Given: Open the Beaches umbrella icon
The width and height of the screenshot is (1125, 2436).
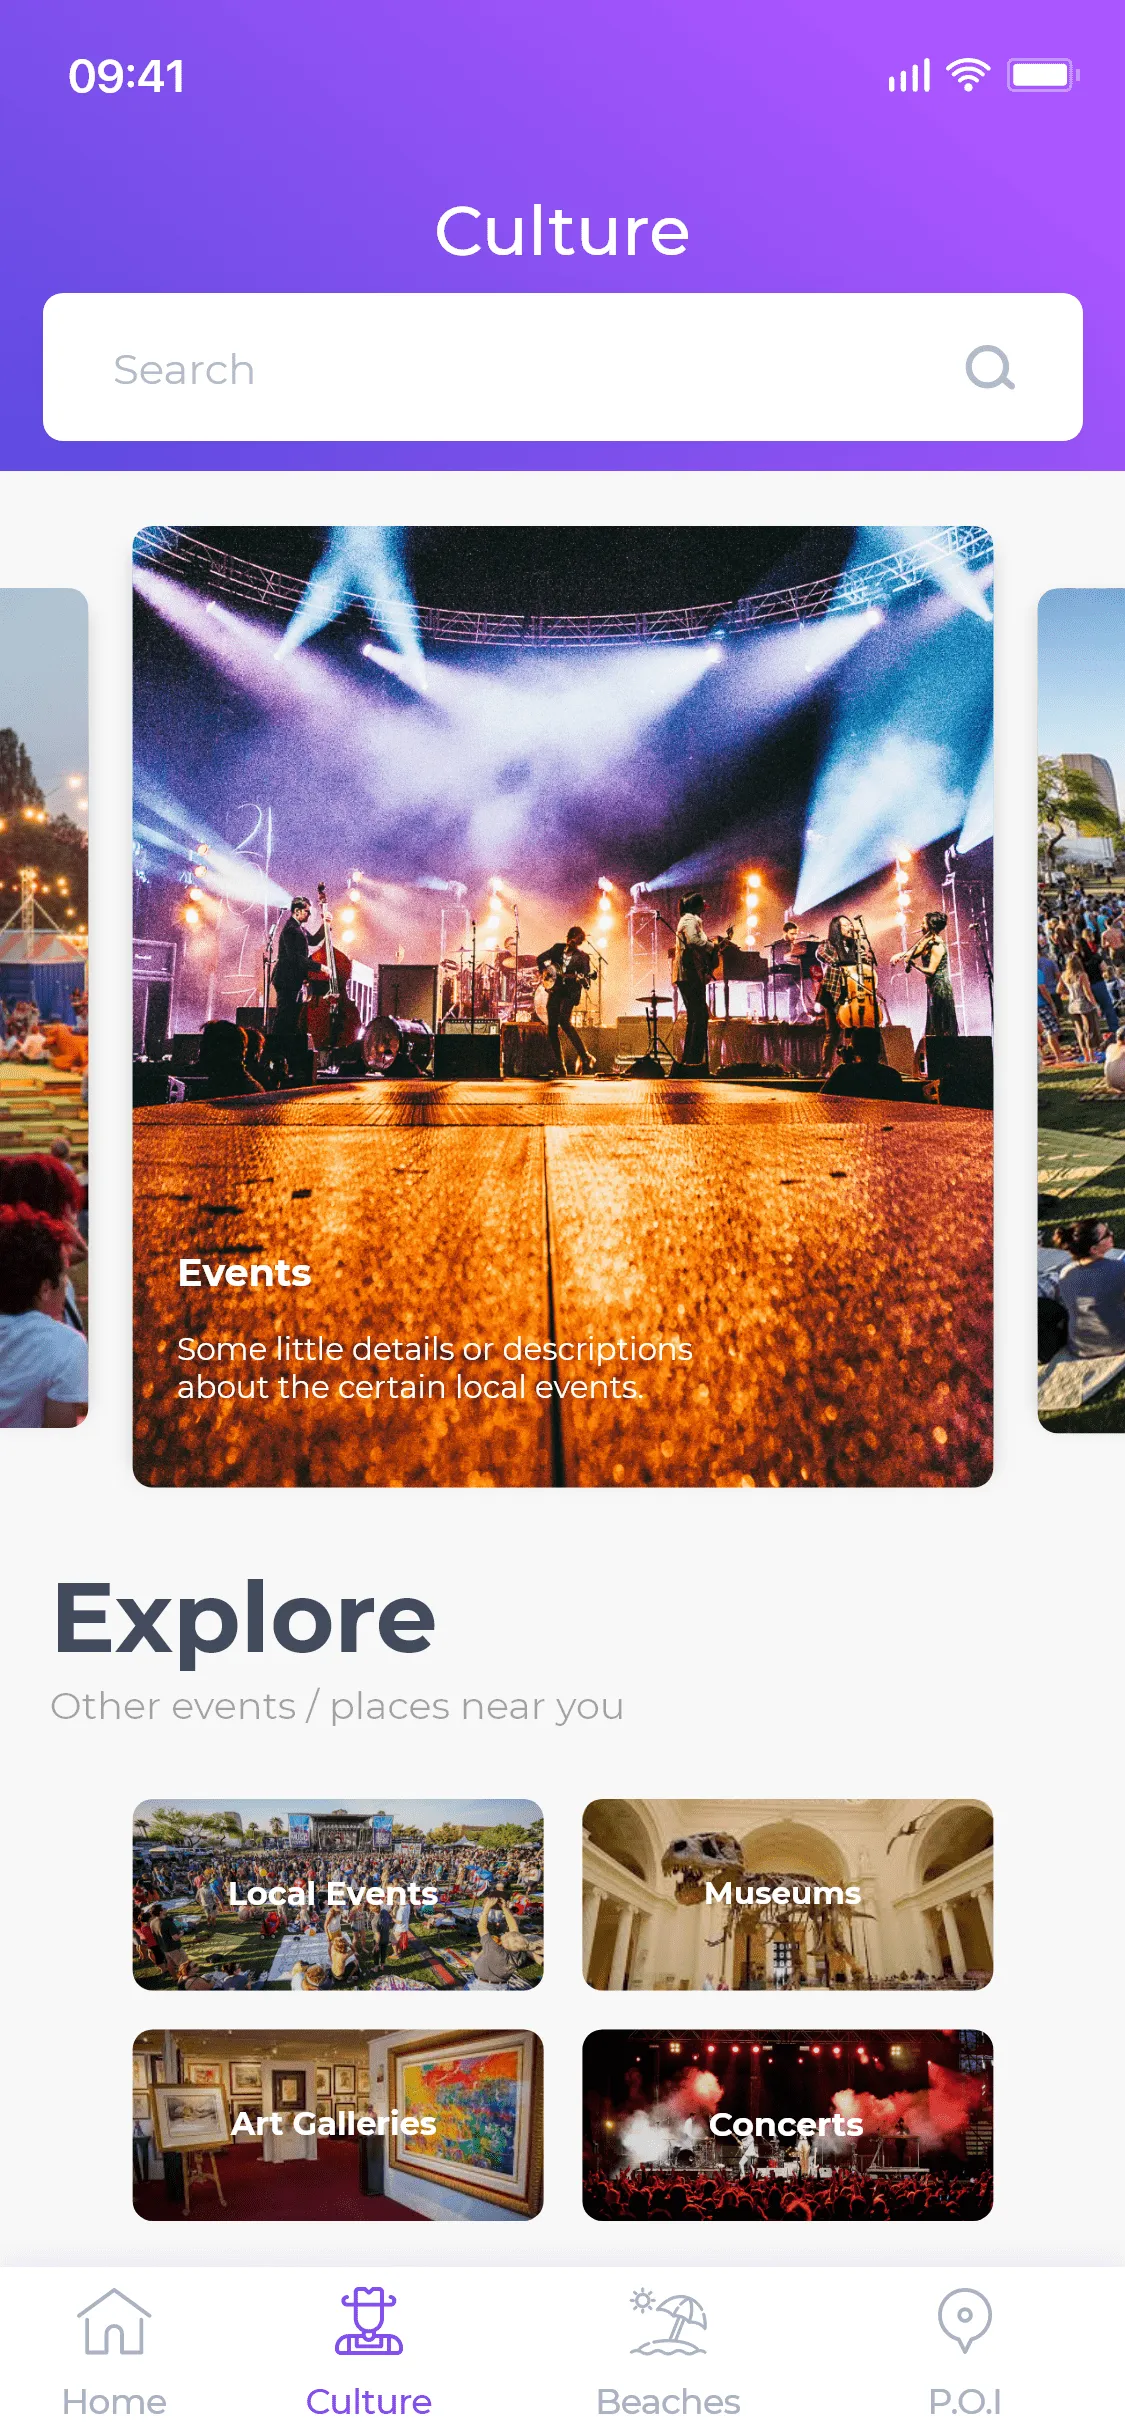Looking at the screenshot, I should coord(668,2321).
